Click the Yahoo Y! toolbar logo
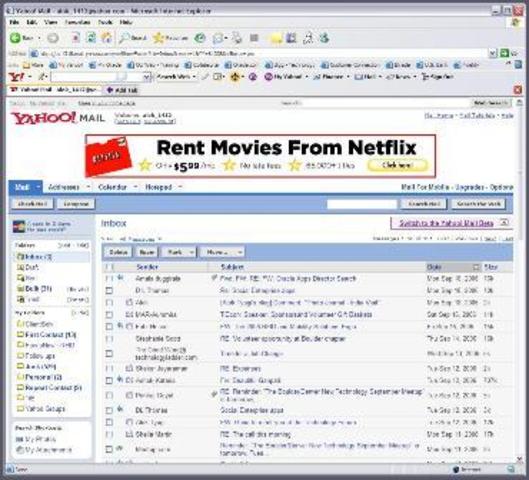Image resolution: width=529 pixels, height=480 pixels. point(16,77)
